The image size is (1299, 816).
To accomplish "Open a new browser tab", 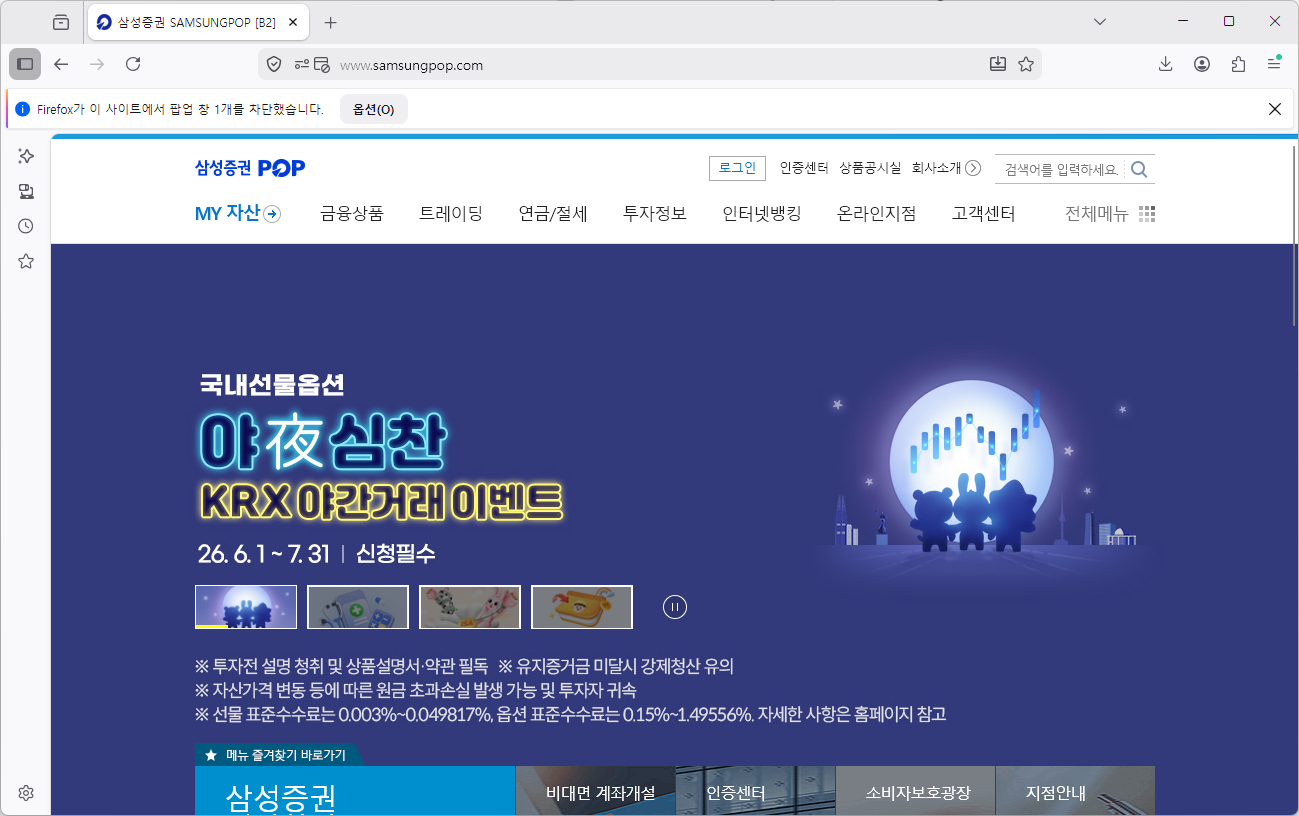I will coord(331,22).
